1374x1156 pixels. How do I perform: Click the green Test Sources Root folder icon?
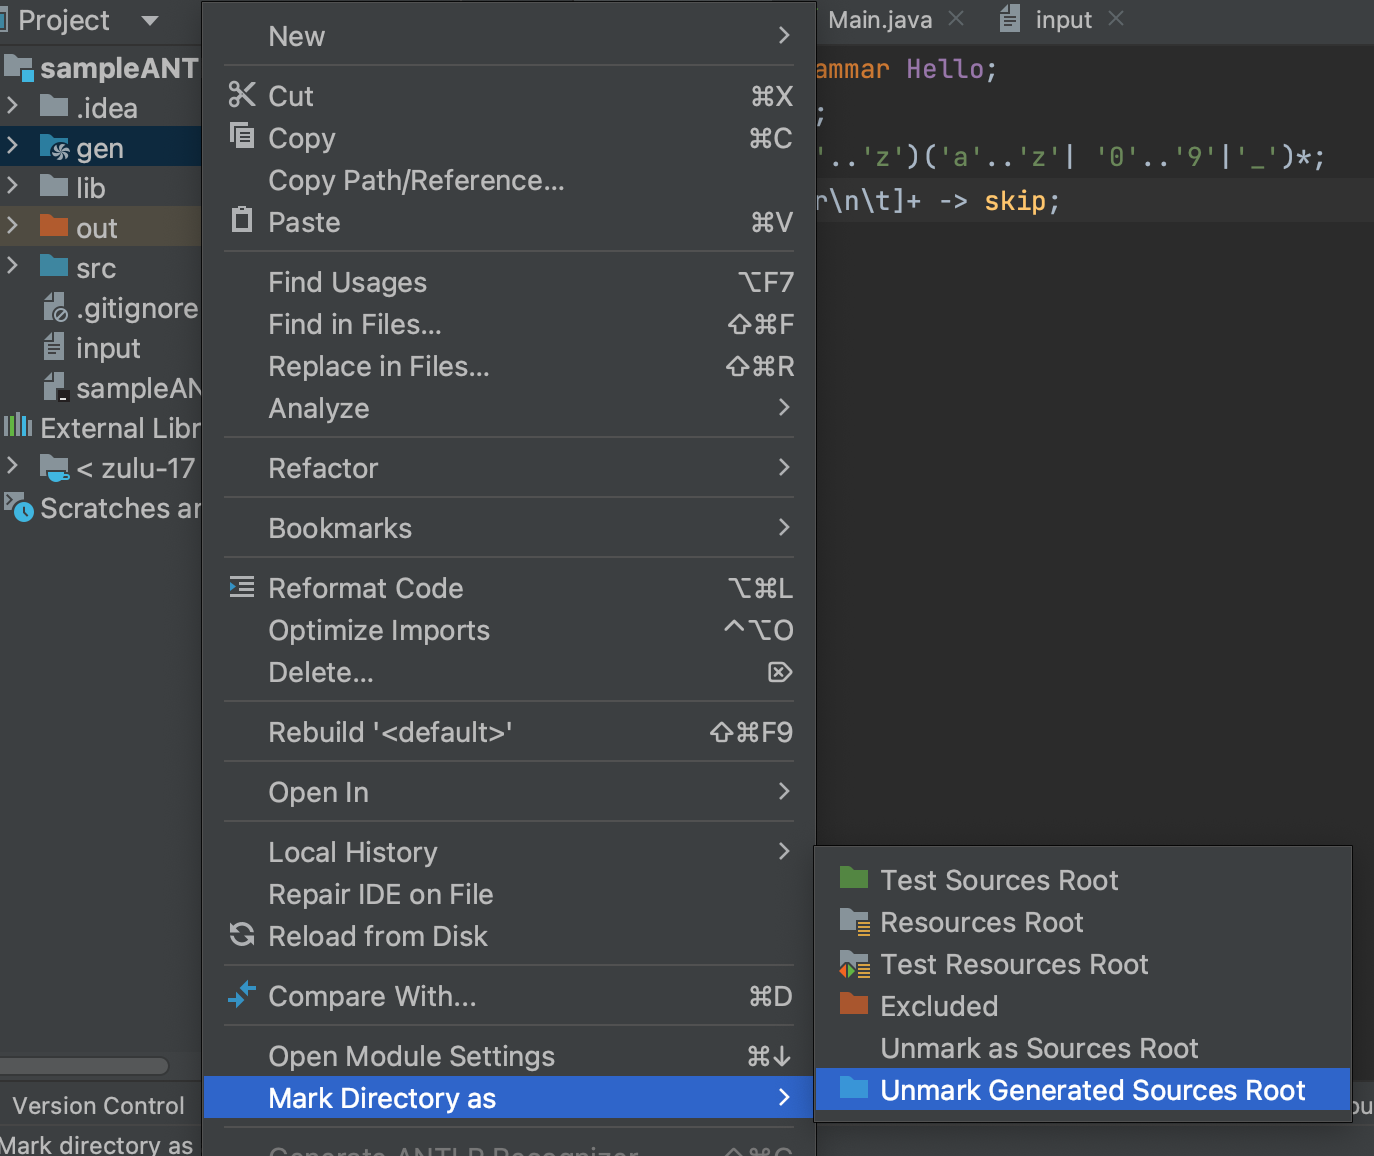click(x=853, y=879)
